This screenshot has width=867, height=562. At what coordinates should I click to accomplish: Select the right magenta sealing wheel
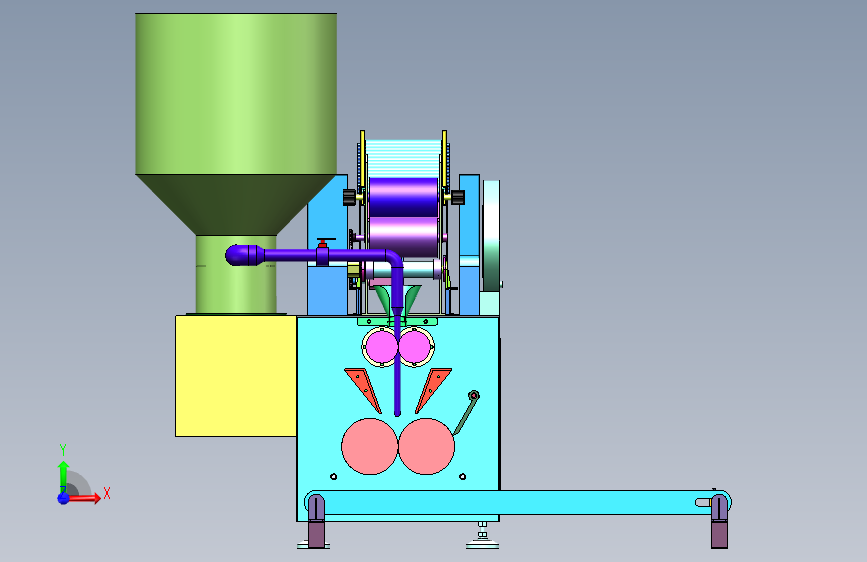click(415, 347)
